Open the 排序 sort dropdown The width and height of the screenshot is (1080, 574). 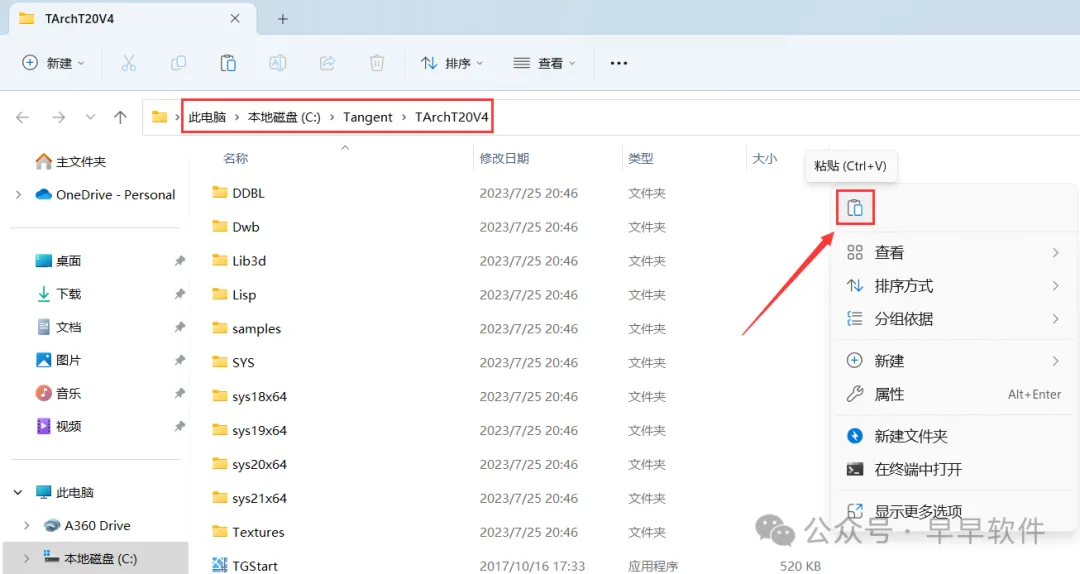[x=452, y=63]
